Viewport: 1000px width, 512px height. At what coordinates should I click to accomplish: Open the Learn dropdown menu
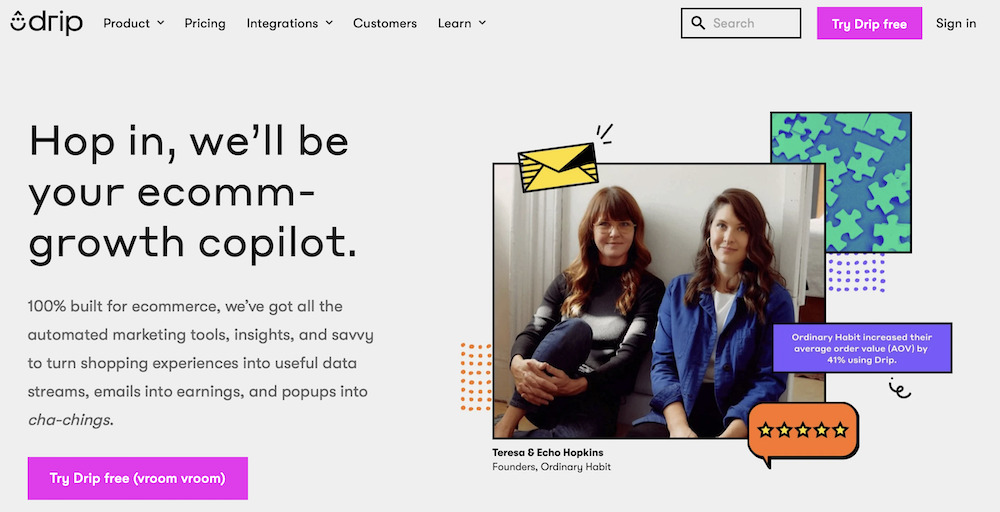pyautogui.click(x=461, y=23)
